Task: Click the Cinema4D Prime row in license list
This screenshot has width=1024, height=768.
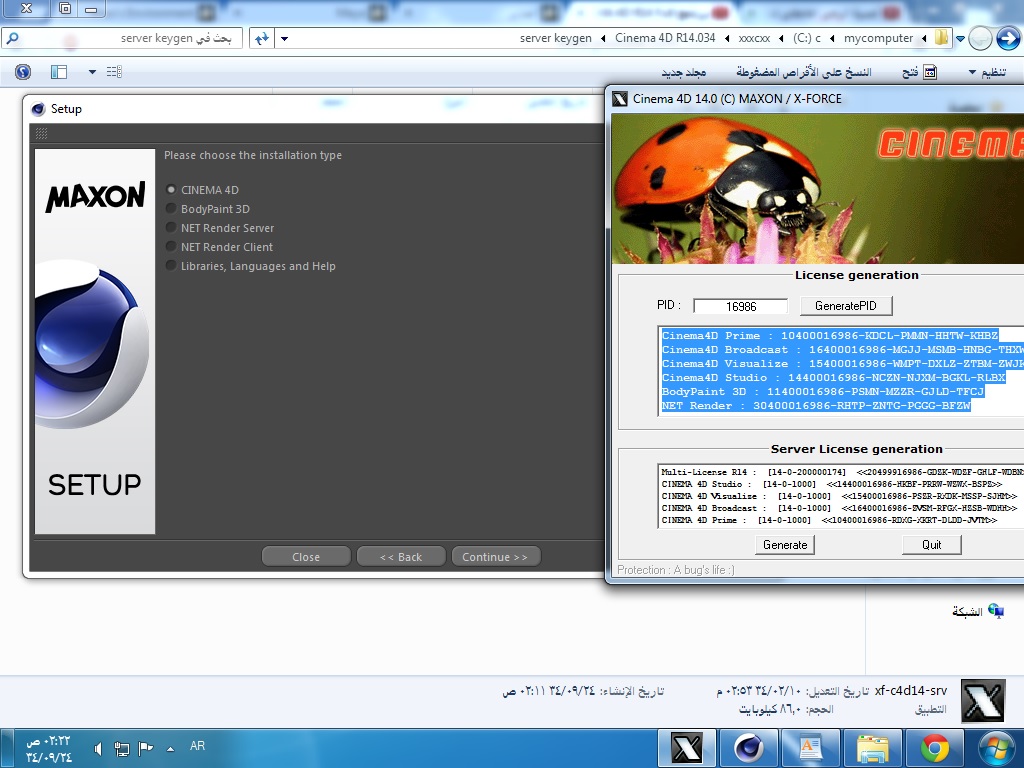Action: (829, 336)
